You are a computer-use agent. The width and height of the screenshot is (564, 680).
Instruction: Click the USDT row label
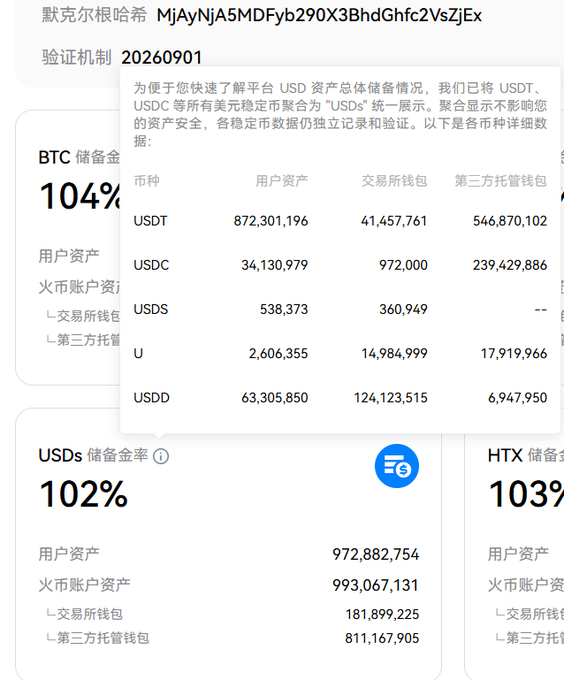click(x=150, y=221)
